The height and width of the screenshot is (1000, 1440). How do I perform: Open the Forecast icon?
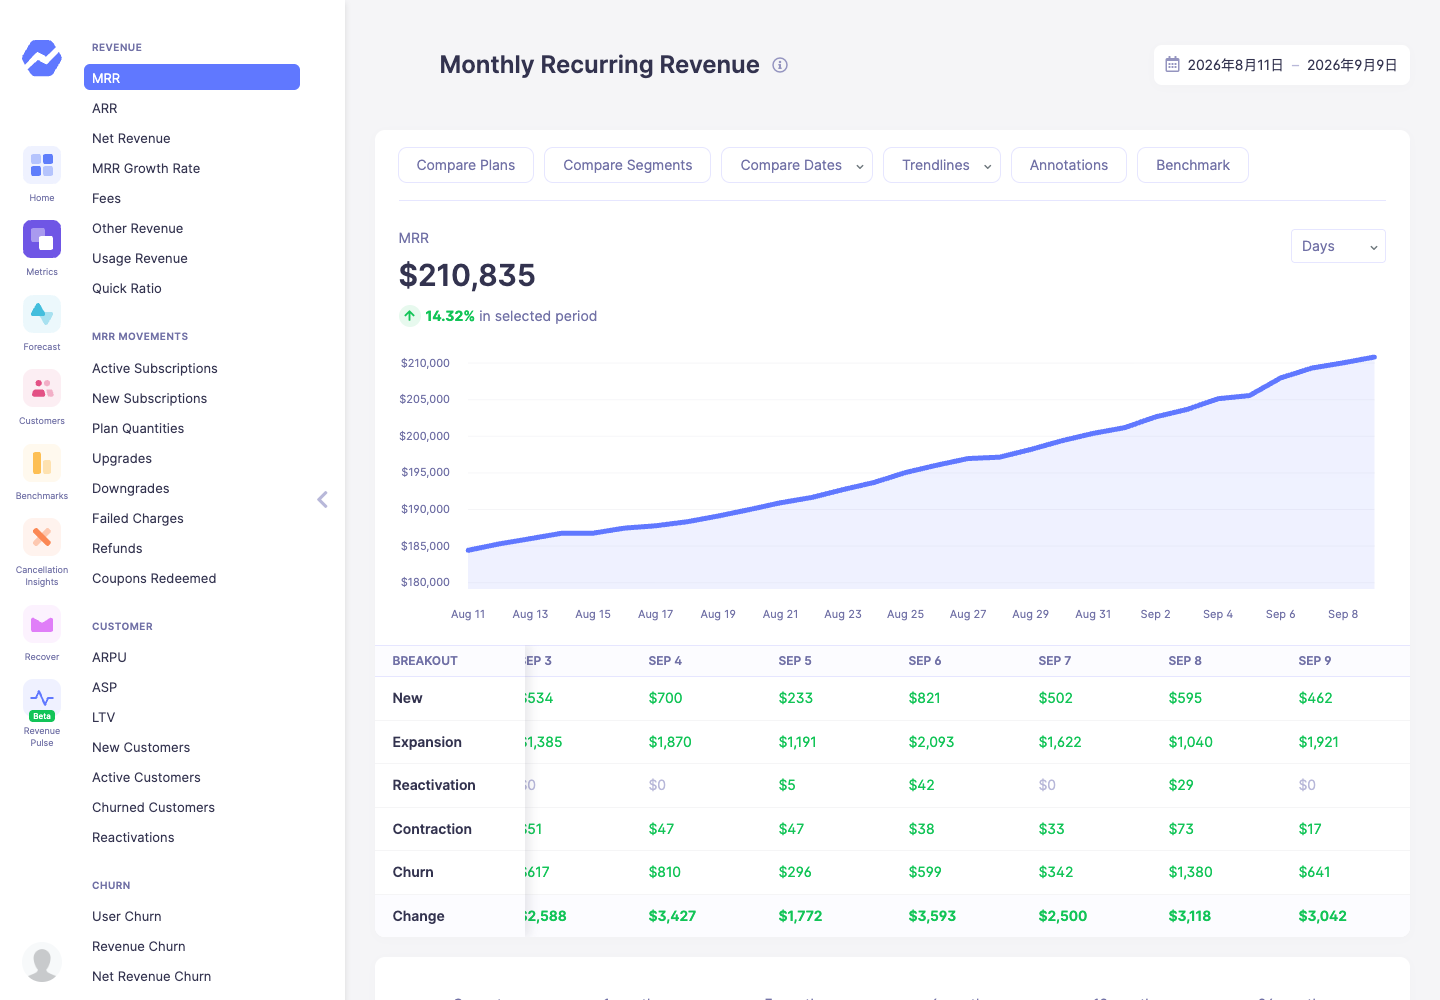(42, 314)
